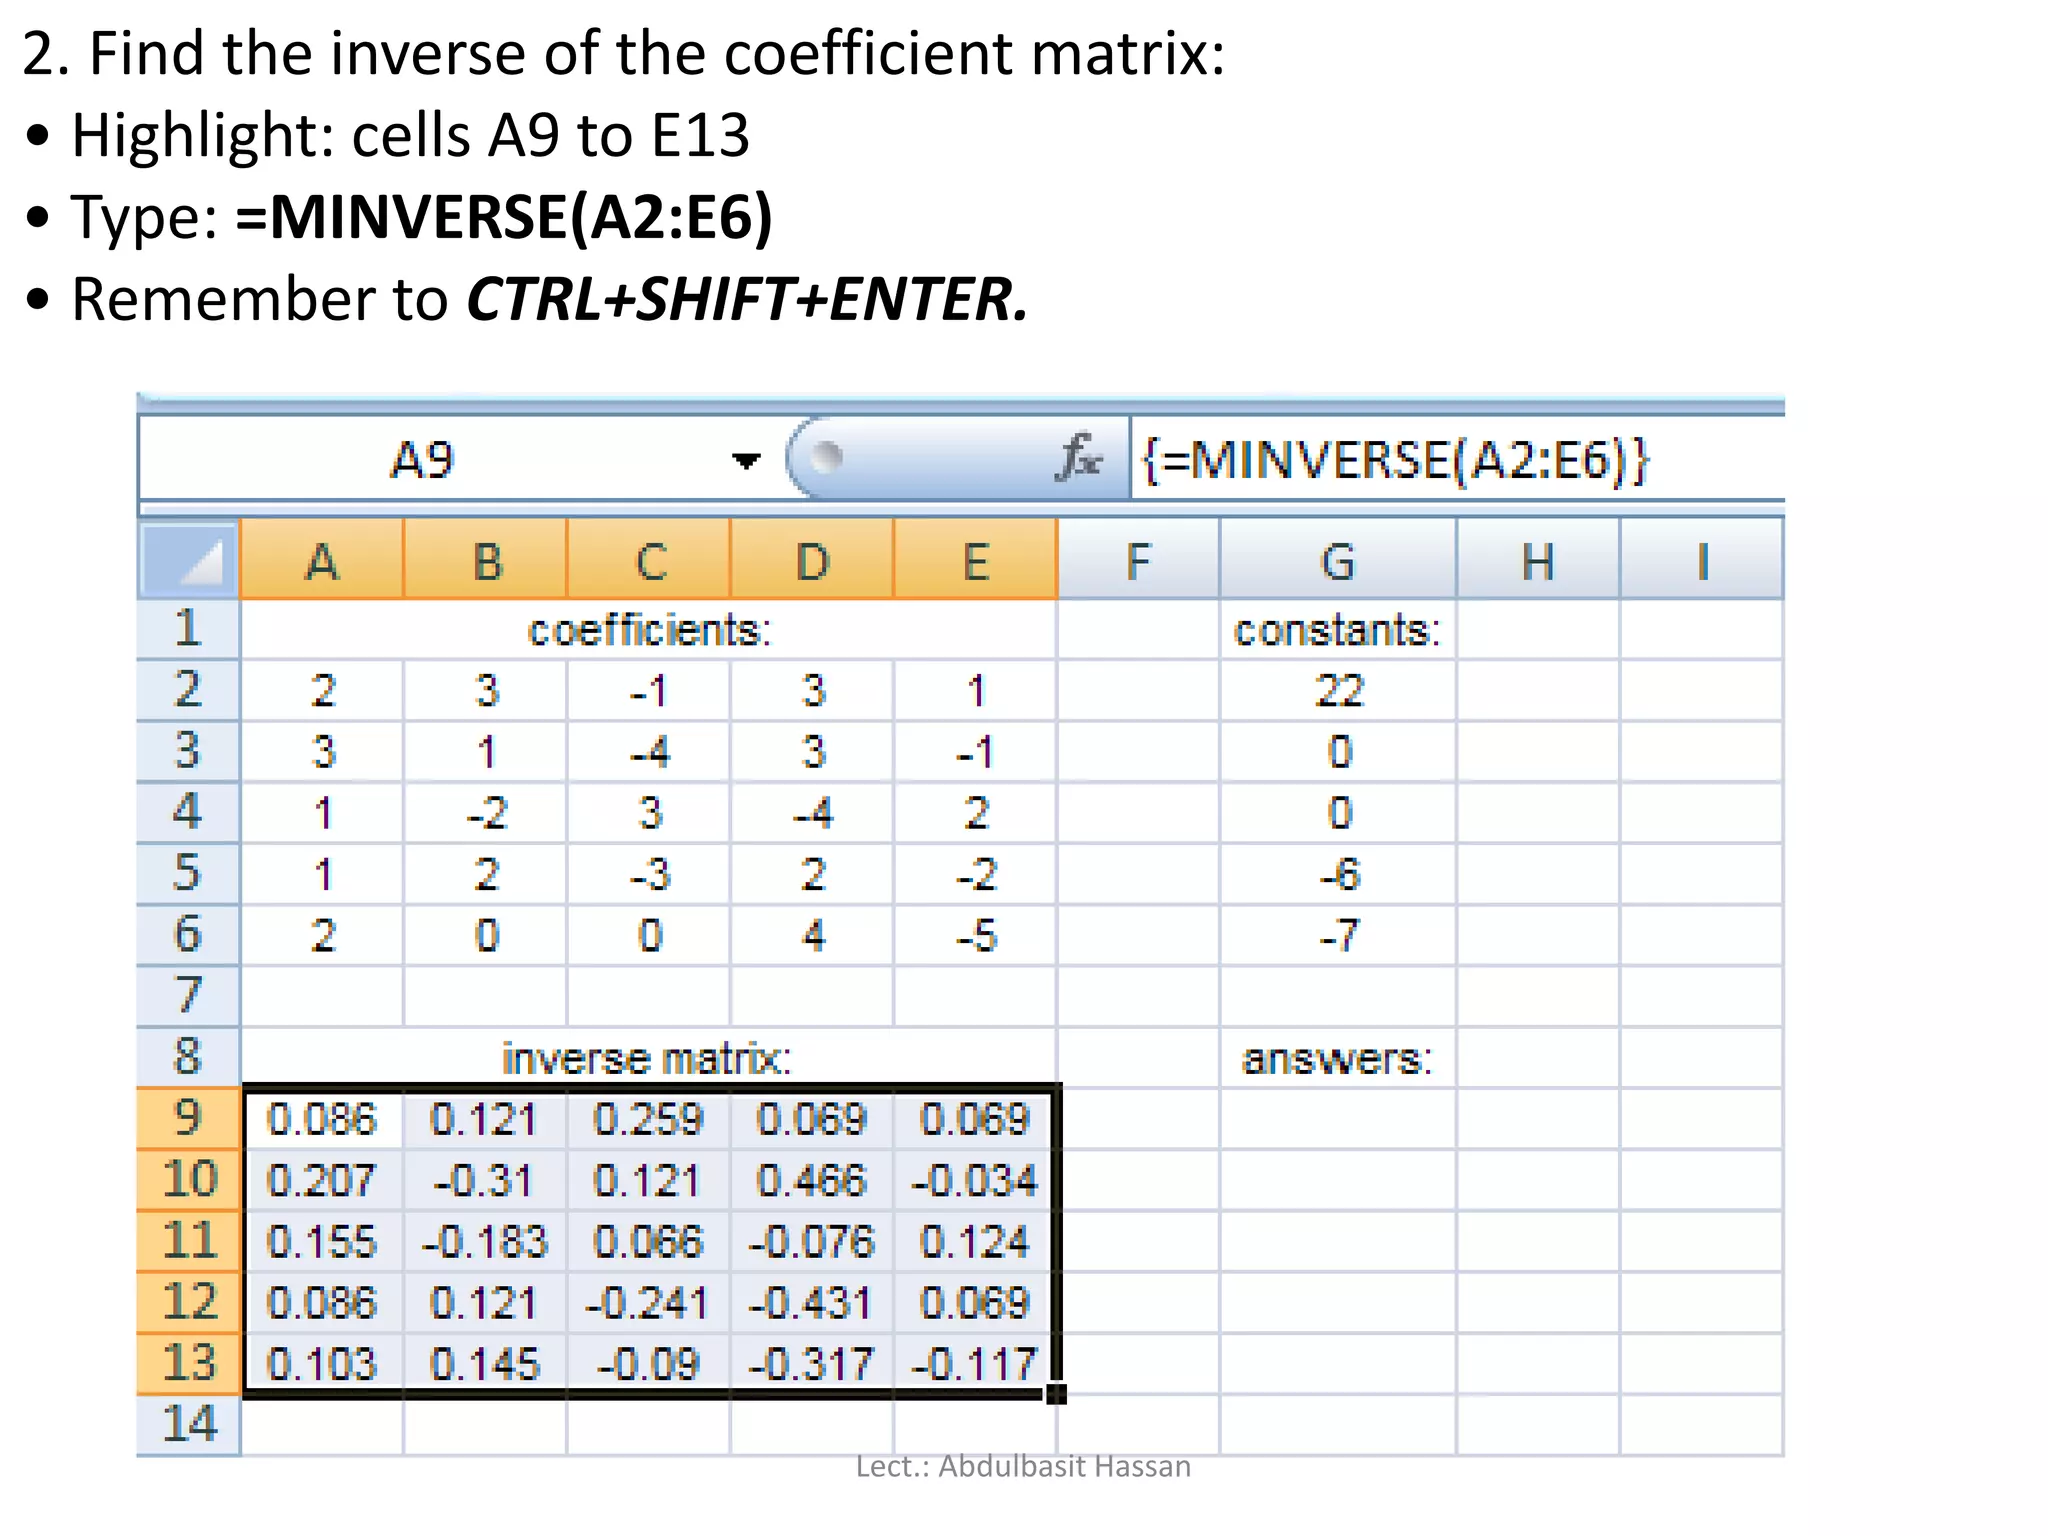Click cell A13 with value 0.103
This screenshot has height=1536, width=2048.
[322, 1363]
